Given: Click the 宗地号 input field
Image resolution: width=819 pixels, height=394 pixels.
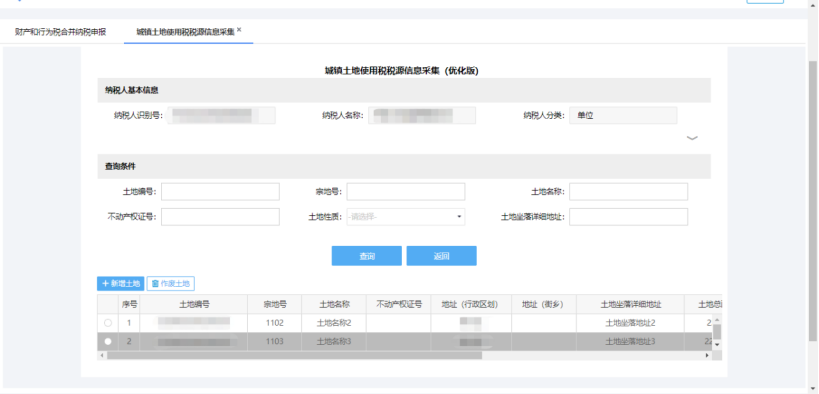Looking at the screenshot, I should (x=406, y=192).
